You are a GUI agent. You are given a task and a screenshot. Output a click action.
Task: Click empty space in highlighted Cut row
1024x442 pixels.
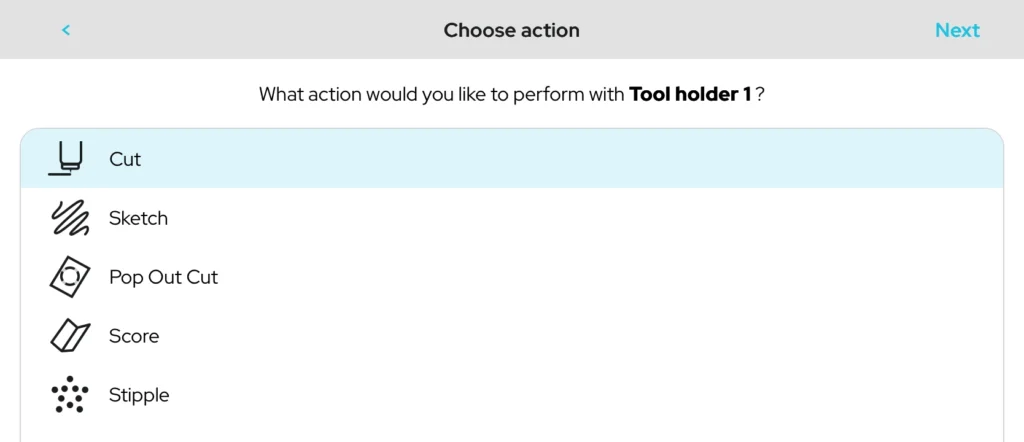600,159
